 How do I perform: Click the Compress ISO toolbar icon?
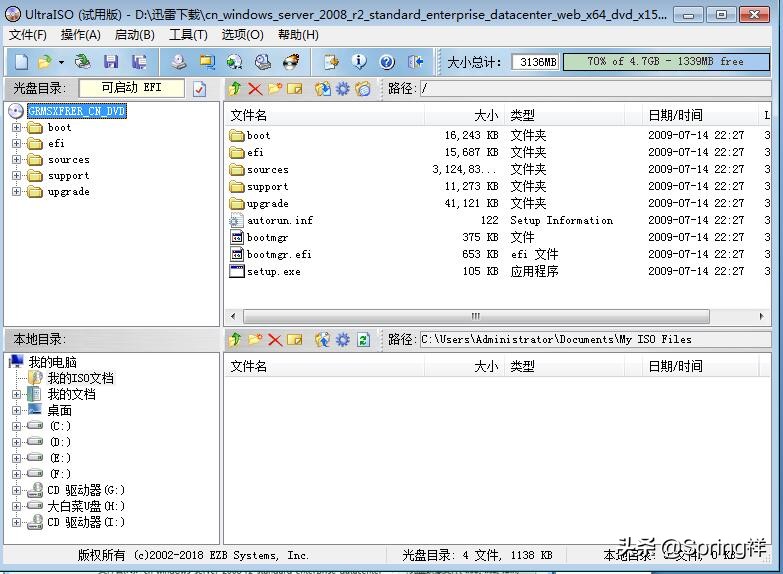[x=207, y=62]
